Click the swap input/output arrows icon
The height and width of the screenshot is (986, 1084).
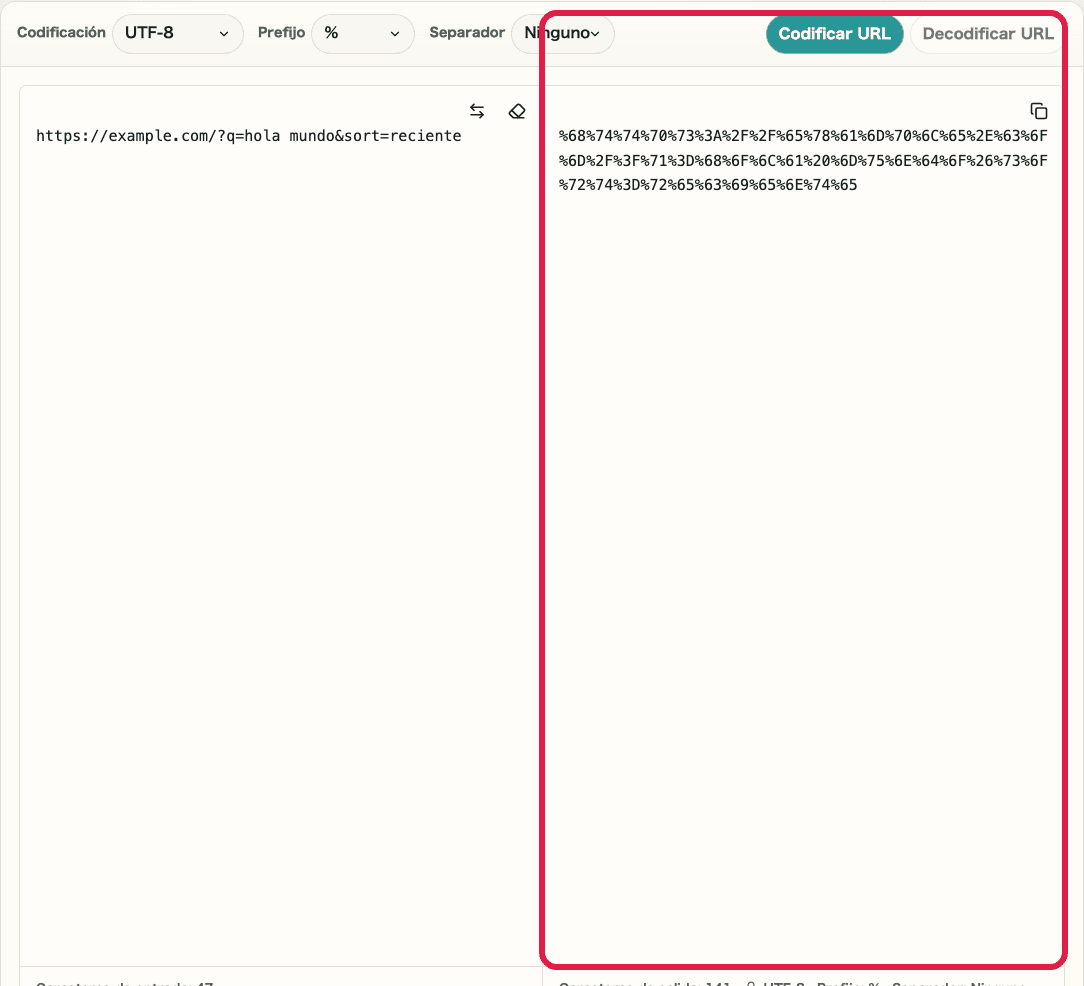477,111
